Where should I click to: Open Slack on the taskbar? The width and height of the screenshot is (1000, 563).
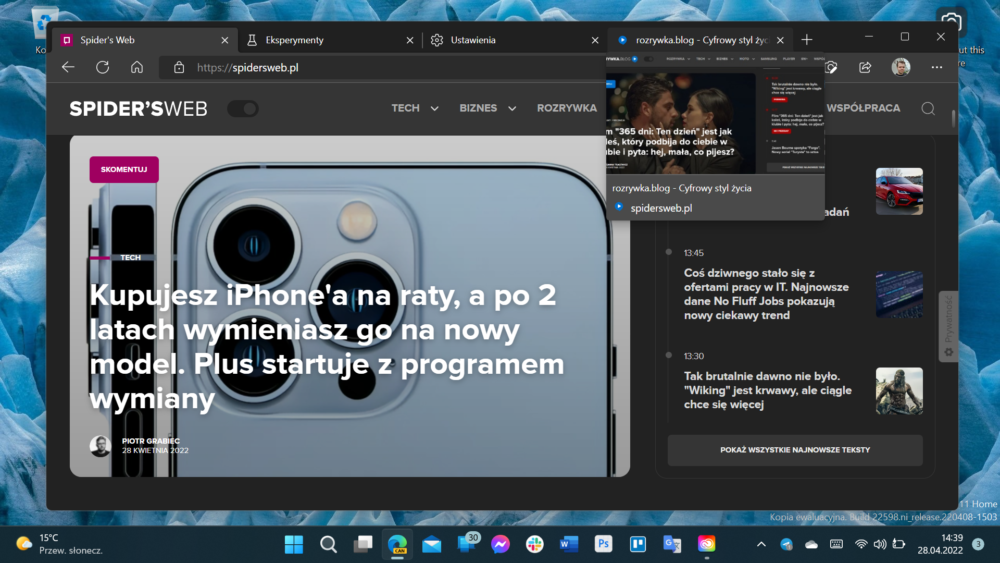point(535,545)
